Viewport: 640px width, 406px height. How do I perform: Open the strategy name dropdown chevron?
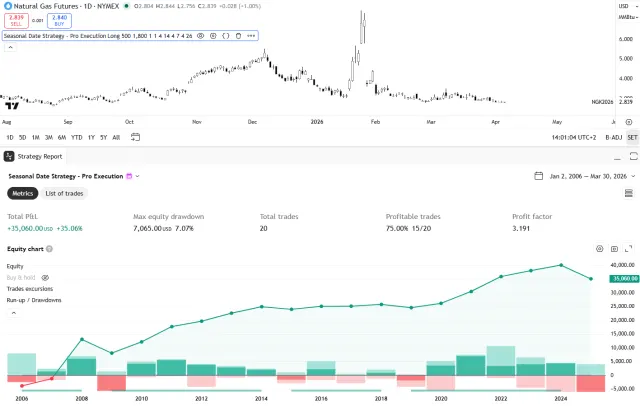(138, 176)
